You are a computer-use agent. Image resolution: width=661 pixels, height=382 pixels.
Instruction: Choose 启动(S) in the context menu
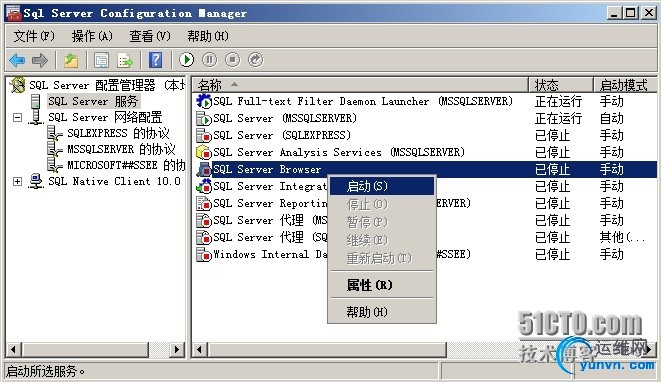pyautogui.click(x=382, y=186)
